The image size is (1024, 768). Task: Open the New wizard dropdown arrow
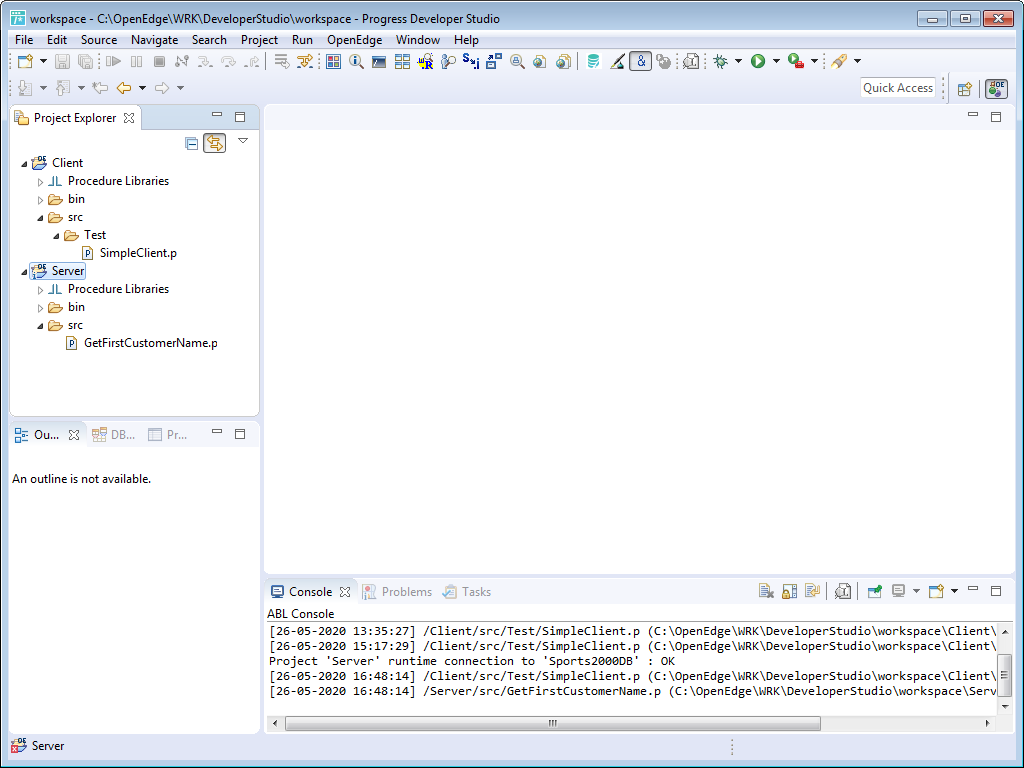pyautogui.click(x=43, y=61)
